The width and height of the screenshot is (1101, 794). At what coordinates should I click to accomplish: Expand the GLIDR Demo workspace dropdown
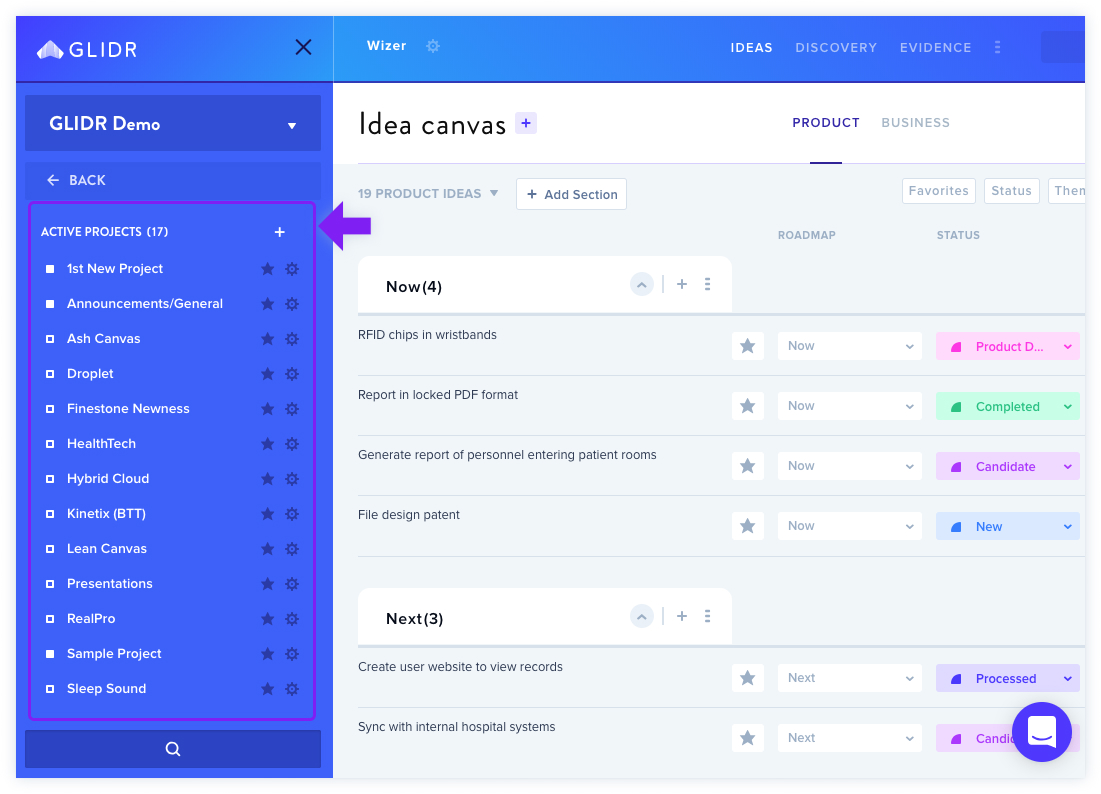coord(173,124)
